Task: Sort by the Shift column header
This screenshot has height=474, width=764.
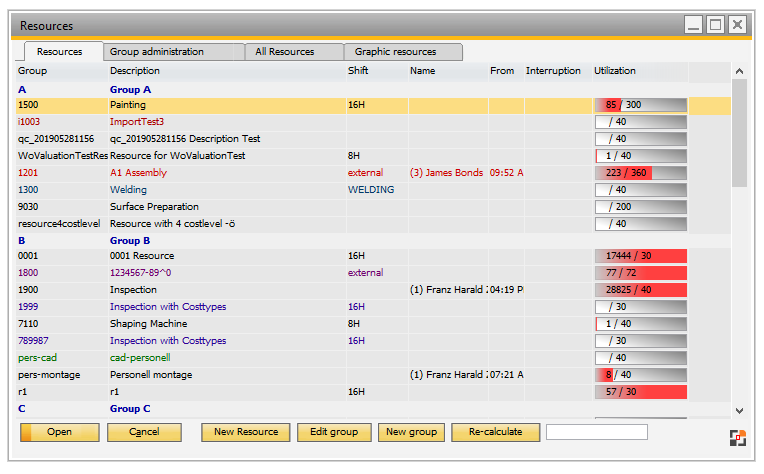Action: click(x=358, y=71)
